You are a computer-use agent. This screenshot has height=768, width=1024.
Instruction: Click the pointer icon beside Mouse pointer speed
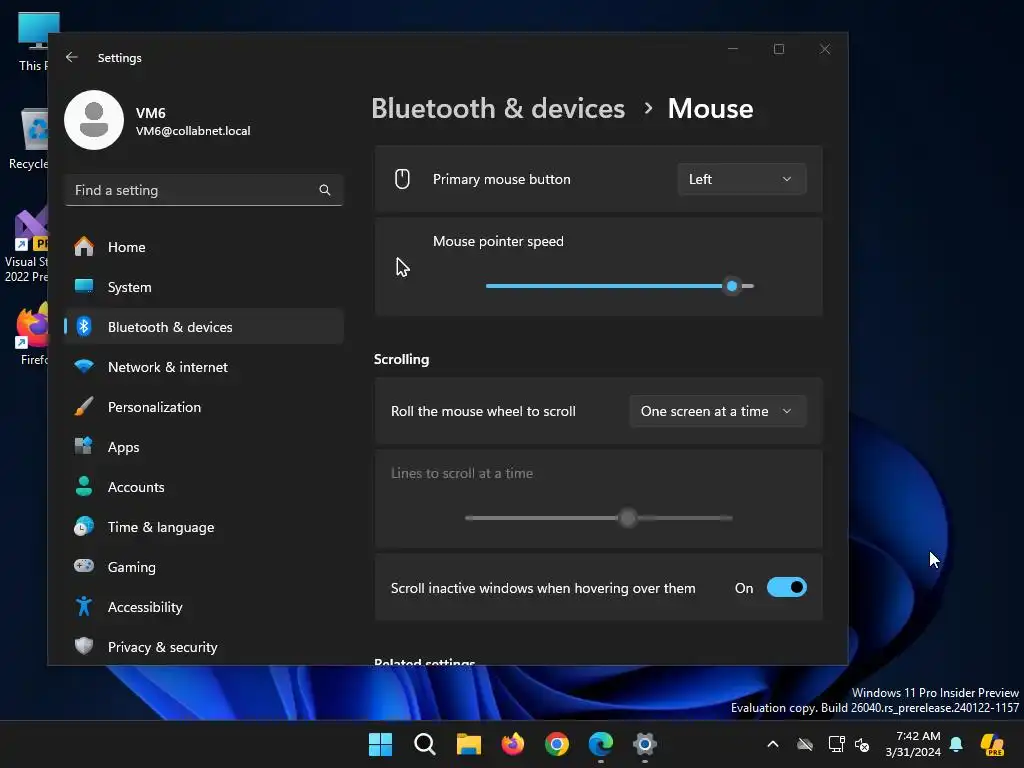click(x=402, y=267)
